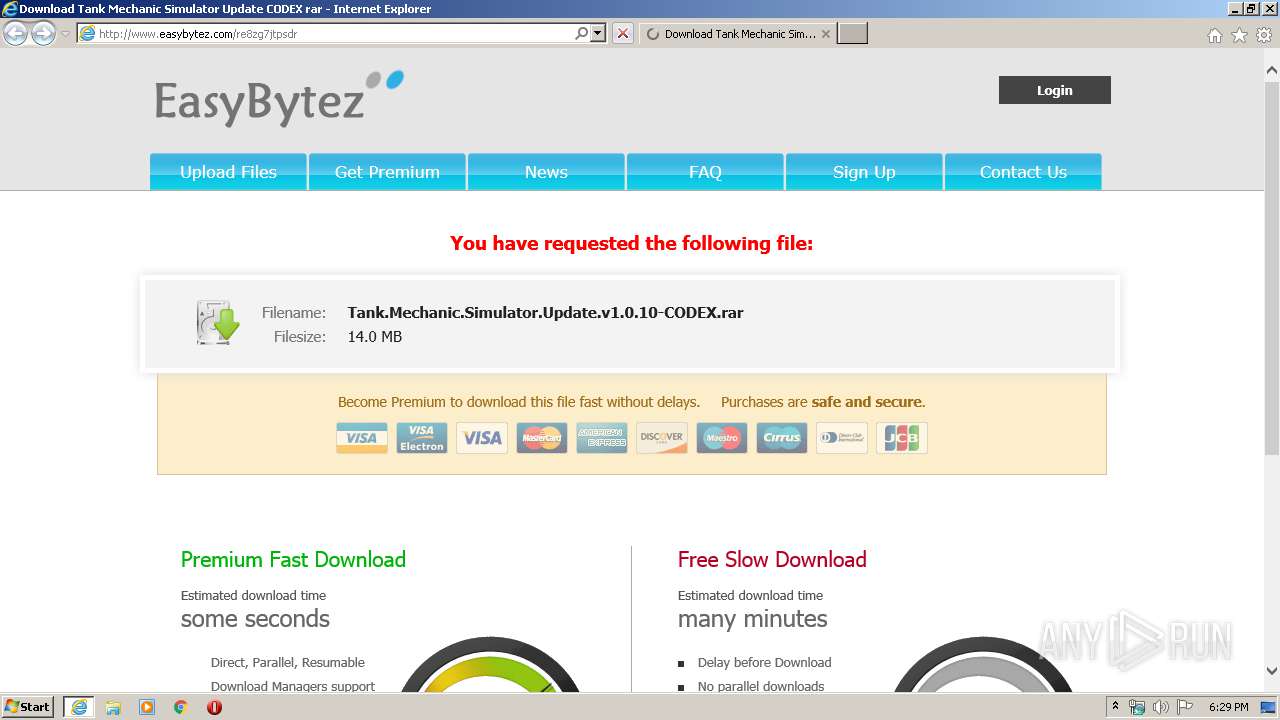Viewport: 1280px width, 720px height.
Task: Click the file download disk icon
Action: 217,323
